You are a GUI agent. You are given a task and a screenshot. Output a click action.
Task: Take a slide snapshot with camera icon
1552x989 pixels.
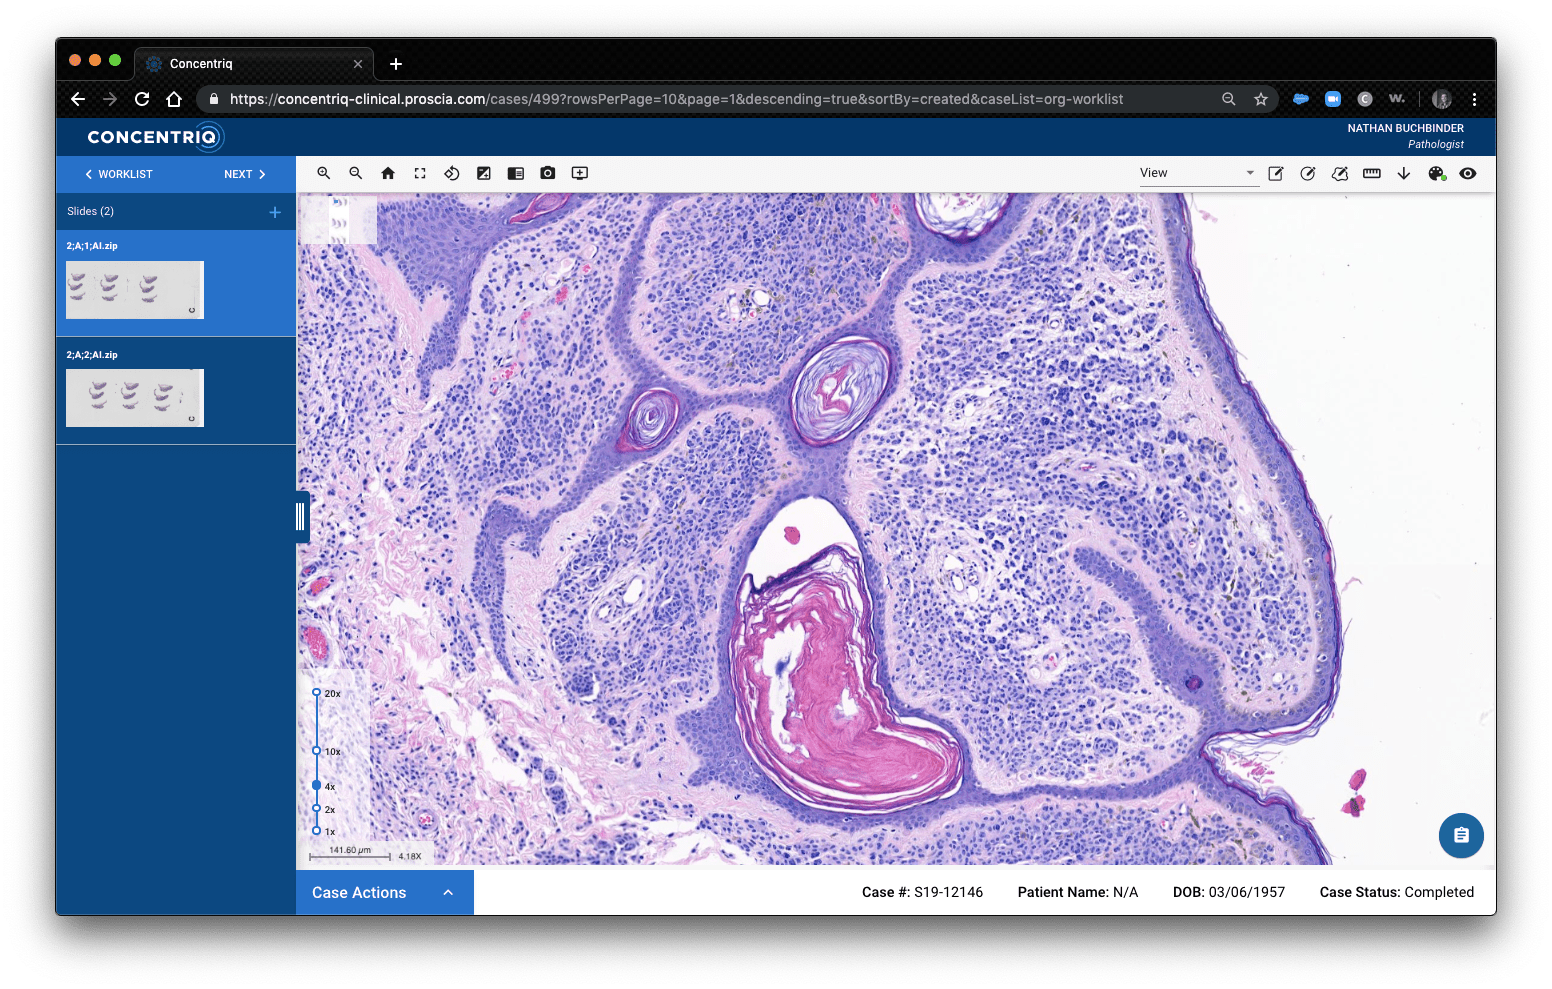(x=548, y=173)
